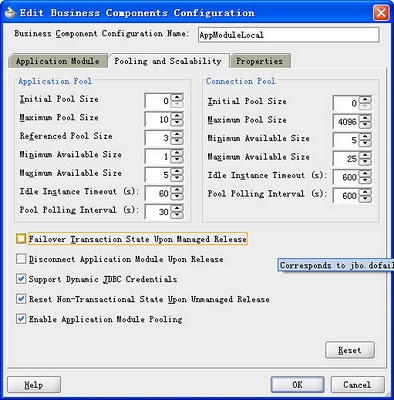Click the title bar application icon
The width and height of the screenshot is (394, 400).
[x=10, y=13]
